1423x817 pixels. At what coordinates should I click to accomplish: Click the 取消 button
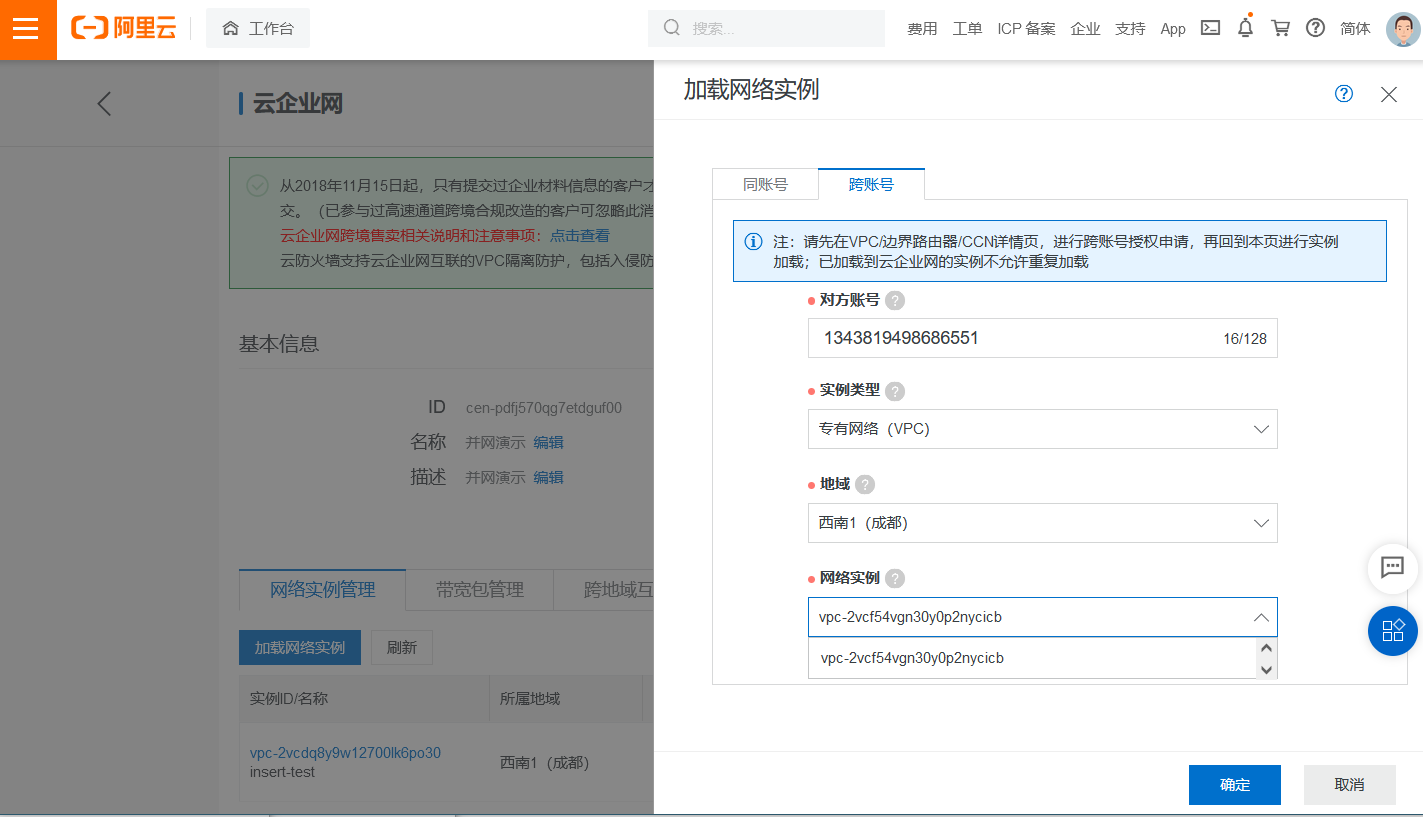tap(1349, 785)
